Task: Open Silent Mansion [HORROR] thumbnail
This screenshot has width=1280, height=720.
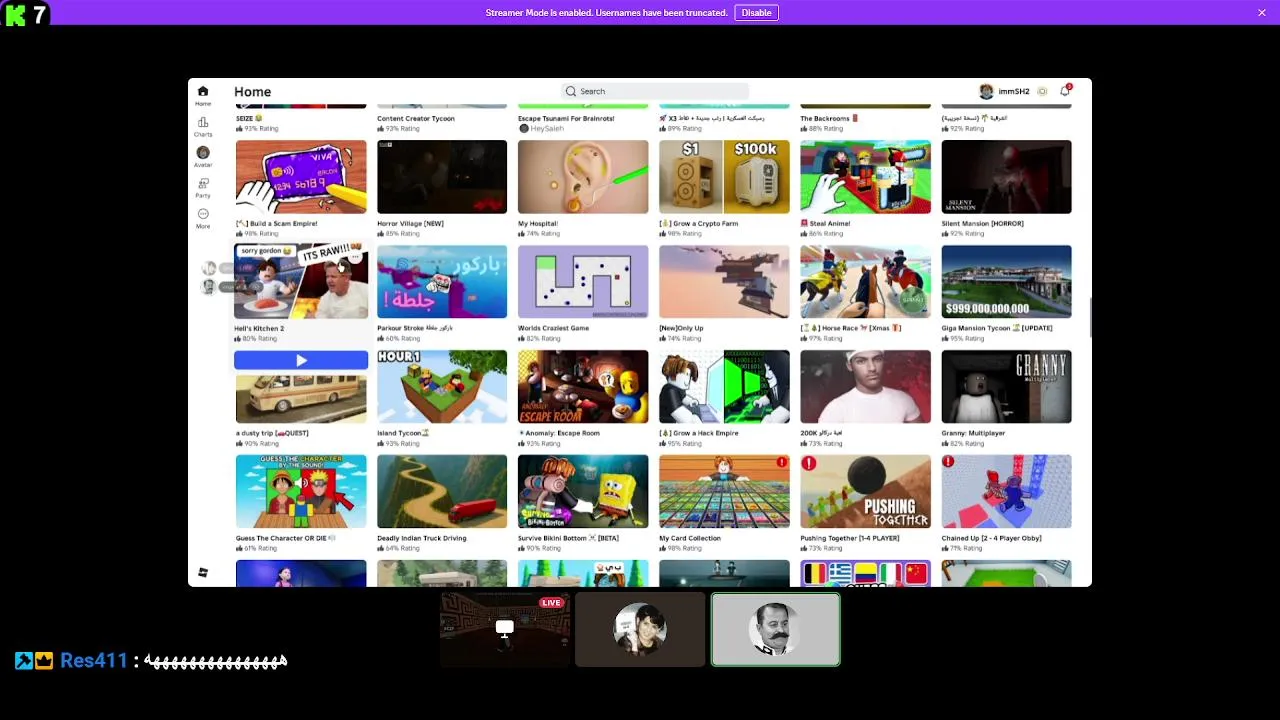Action: (1006, 177)
